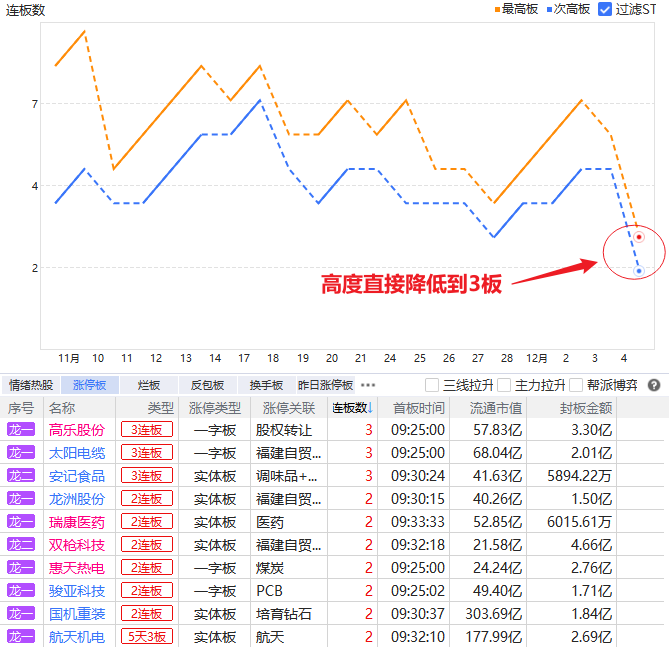Click the 2连板 tag for 瑞康医药
Image resolution: width=669 pixels, height=647 pixels.
[146, 522]
